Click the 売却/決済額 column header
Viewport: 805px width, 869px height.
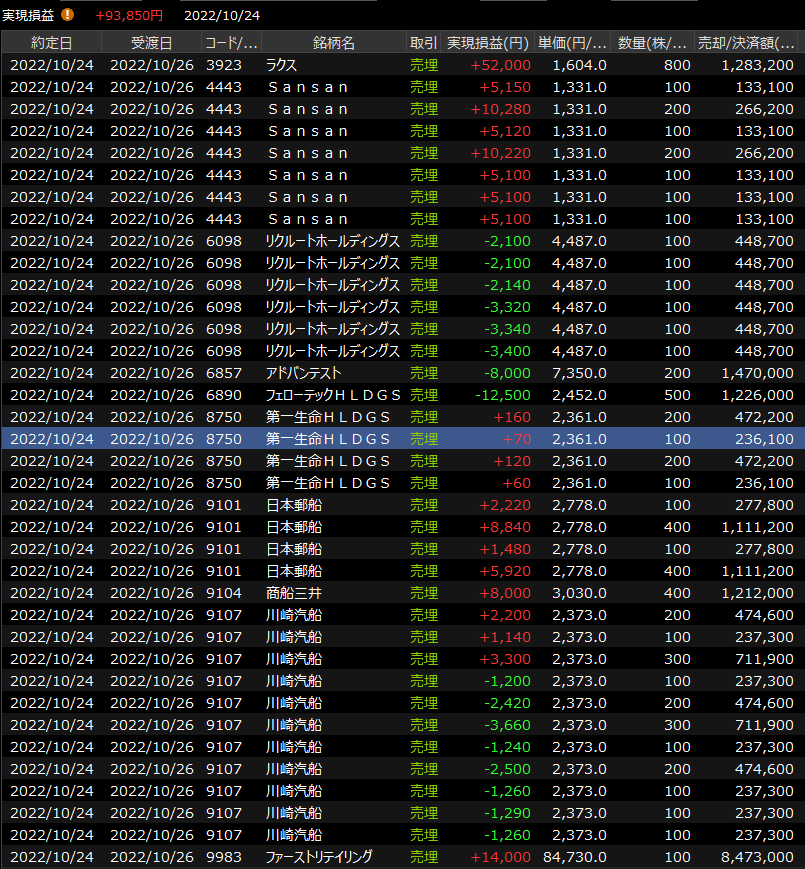(745, 43)
